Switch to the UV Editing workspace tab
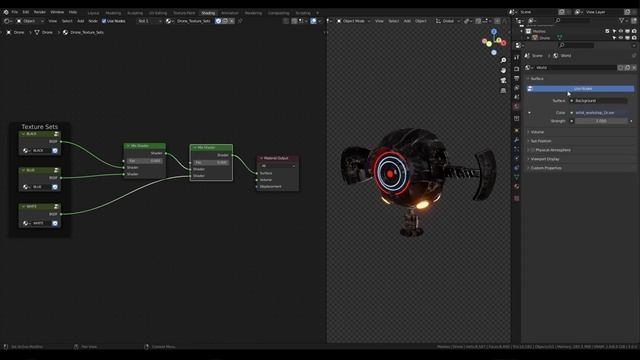Screen dimensions: 640x360 [158, 13]
